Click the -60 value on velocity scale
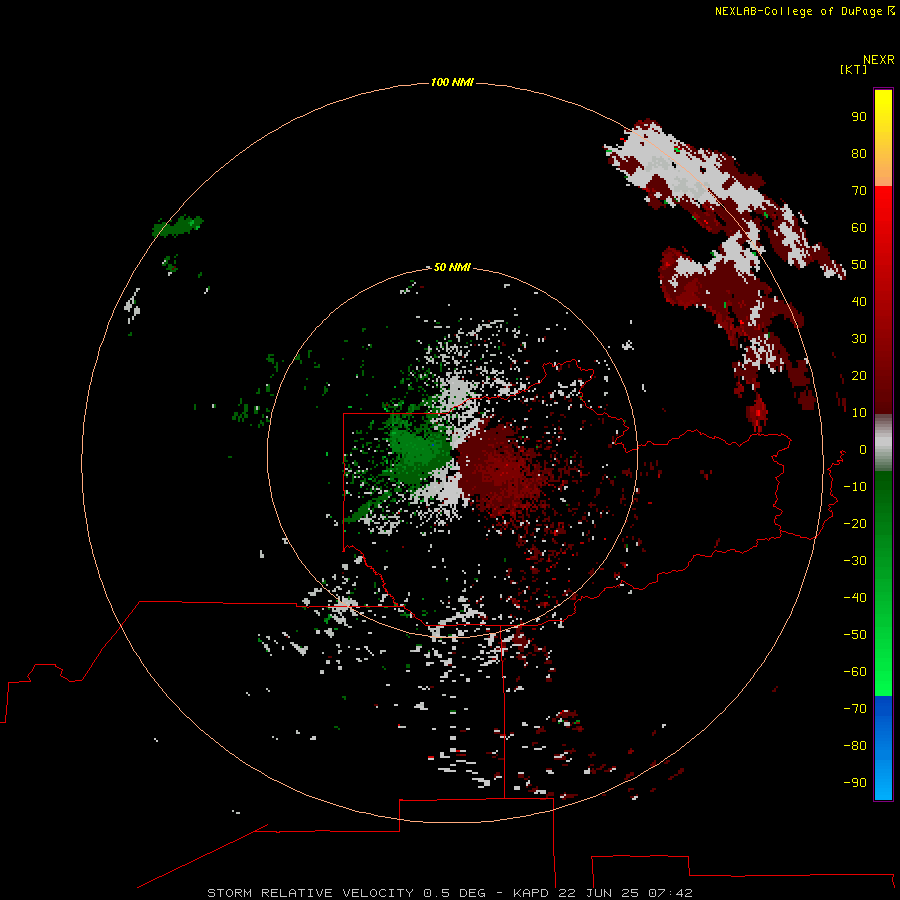Image resolution: width=900 pixels, height=900 pixels. click(x=855, y=672)
